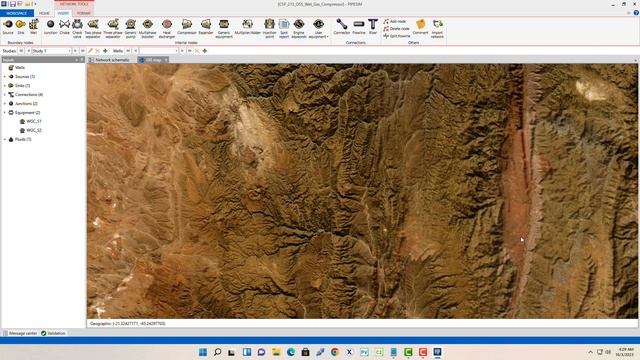The width and height of the screenshot is (640, 360).
Task: Collapse the Equipment tree node
Action: [x=5, y=113]
